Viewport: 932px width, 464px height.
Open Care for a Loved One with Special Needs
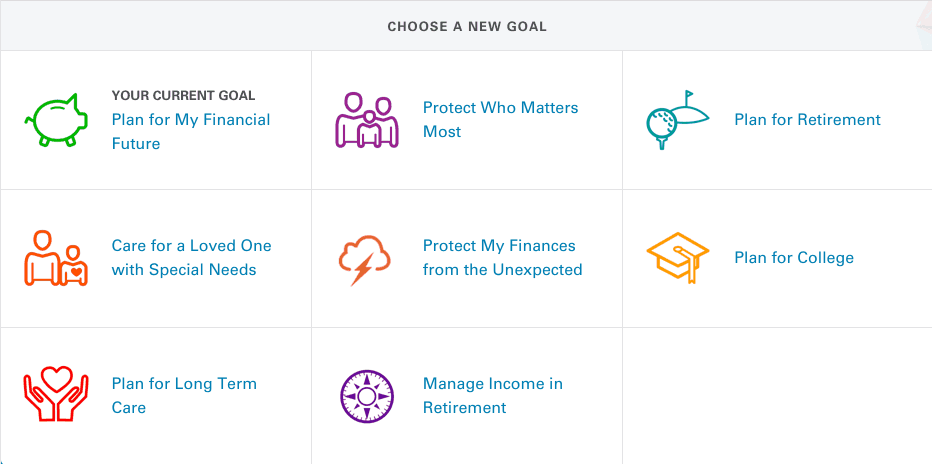point(191,258)
